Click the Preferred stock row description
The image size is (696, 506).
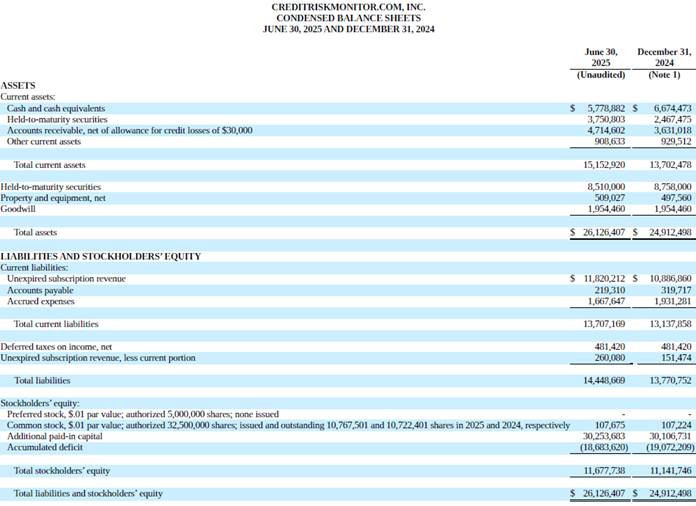[x=142, y=414]
